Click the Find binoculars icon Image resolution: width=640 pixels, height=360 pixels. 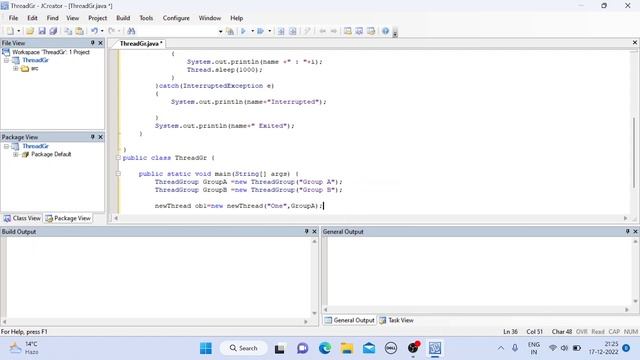click(131, 31)
